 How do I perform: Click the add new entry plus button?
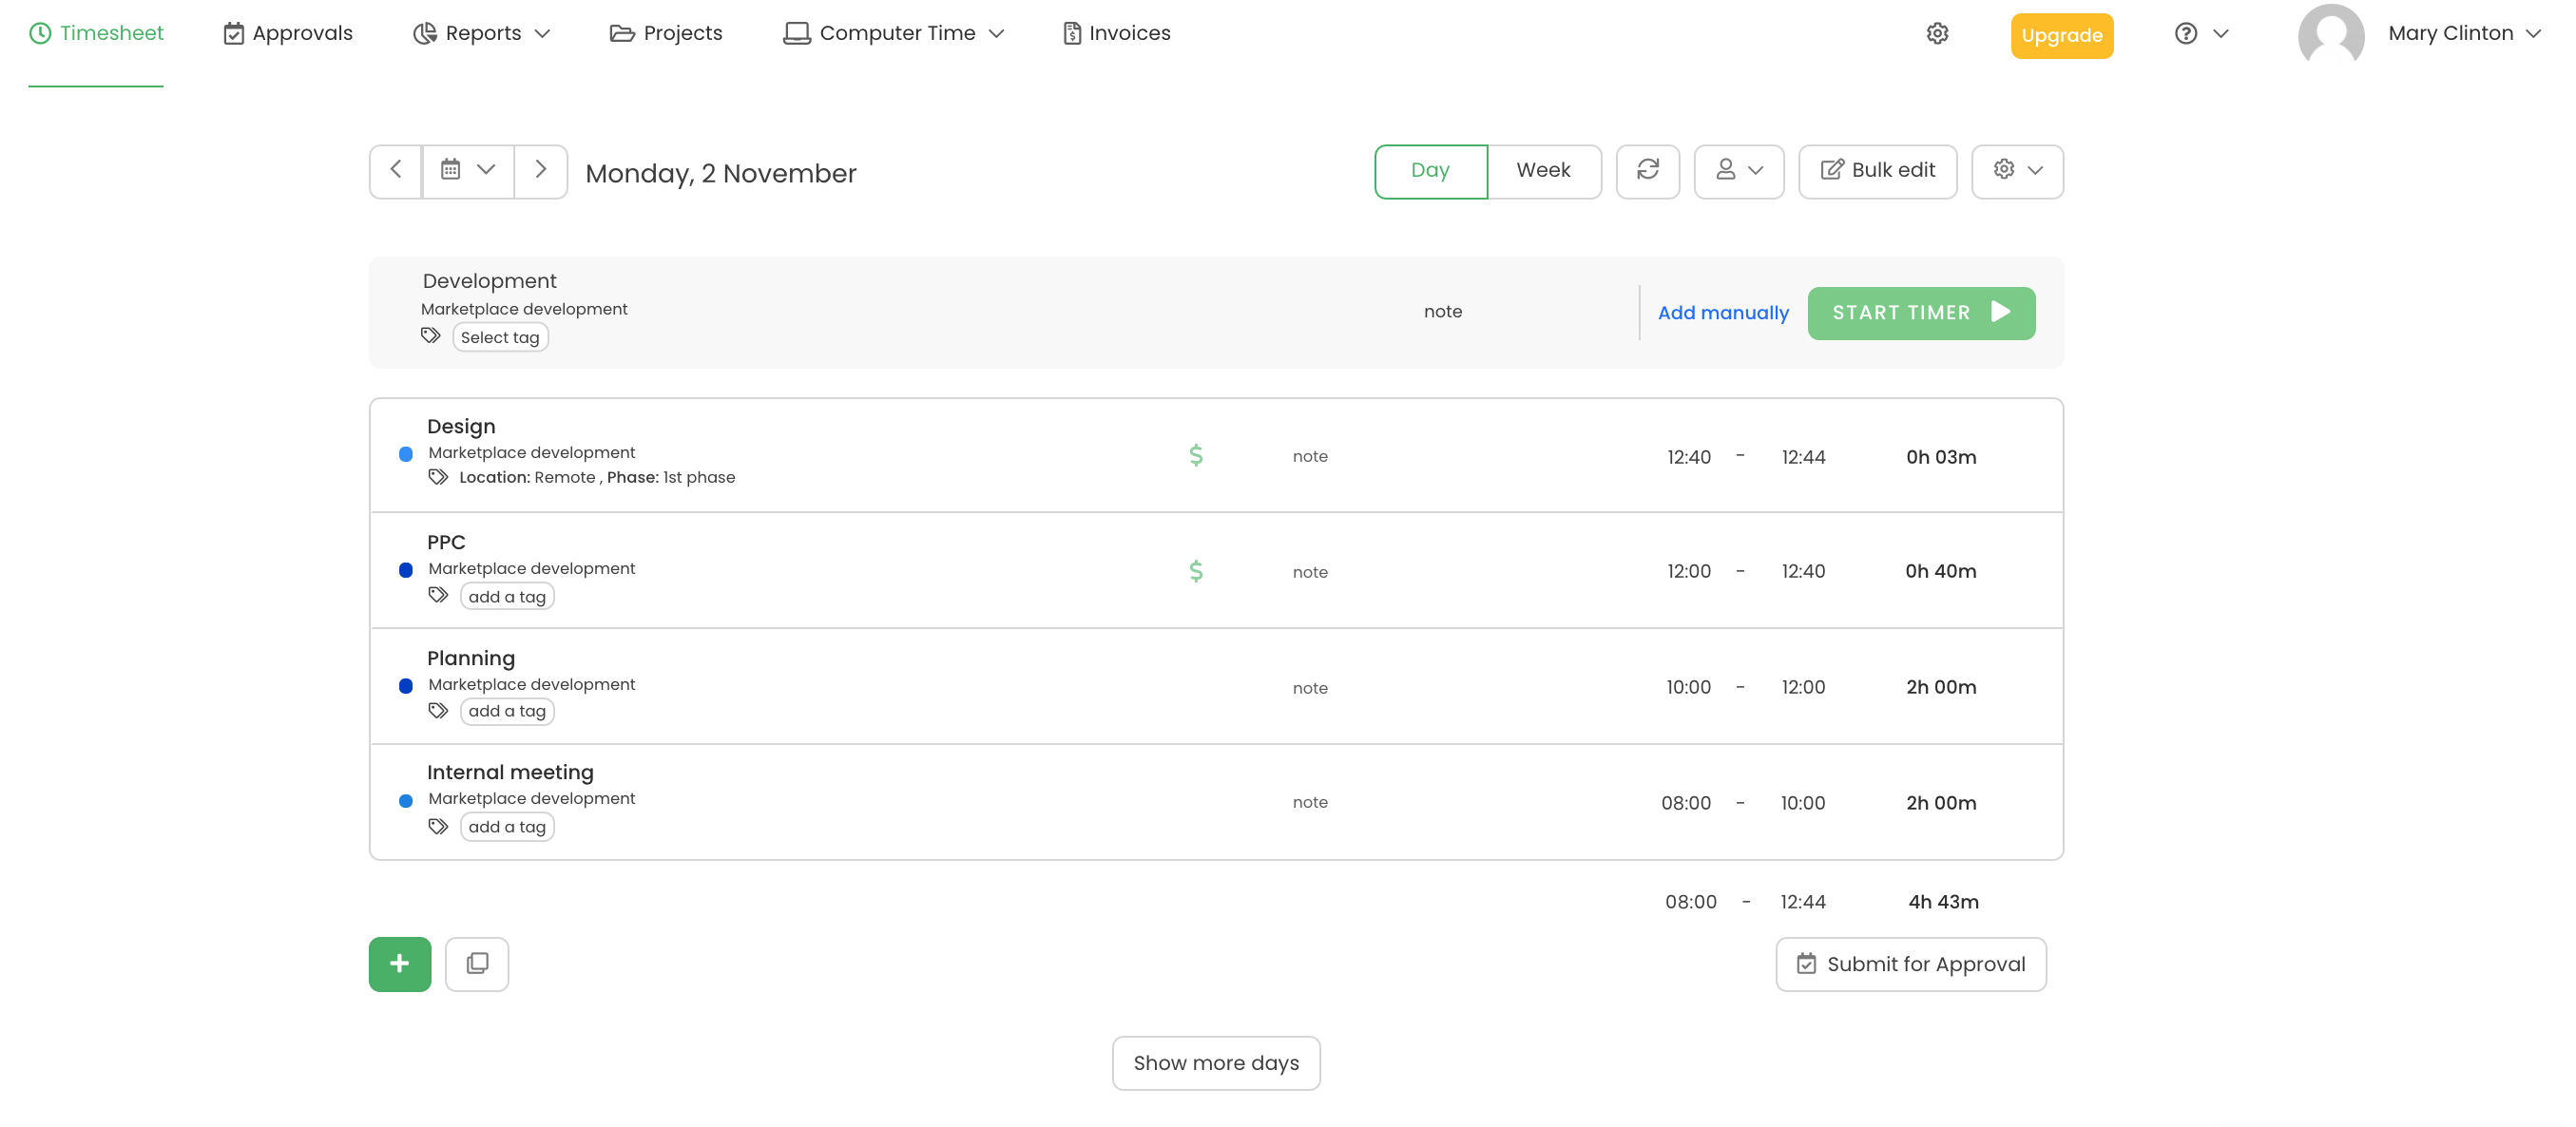(x=399, y=963)
